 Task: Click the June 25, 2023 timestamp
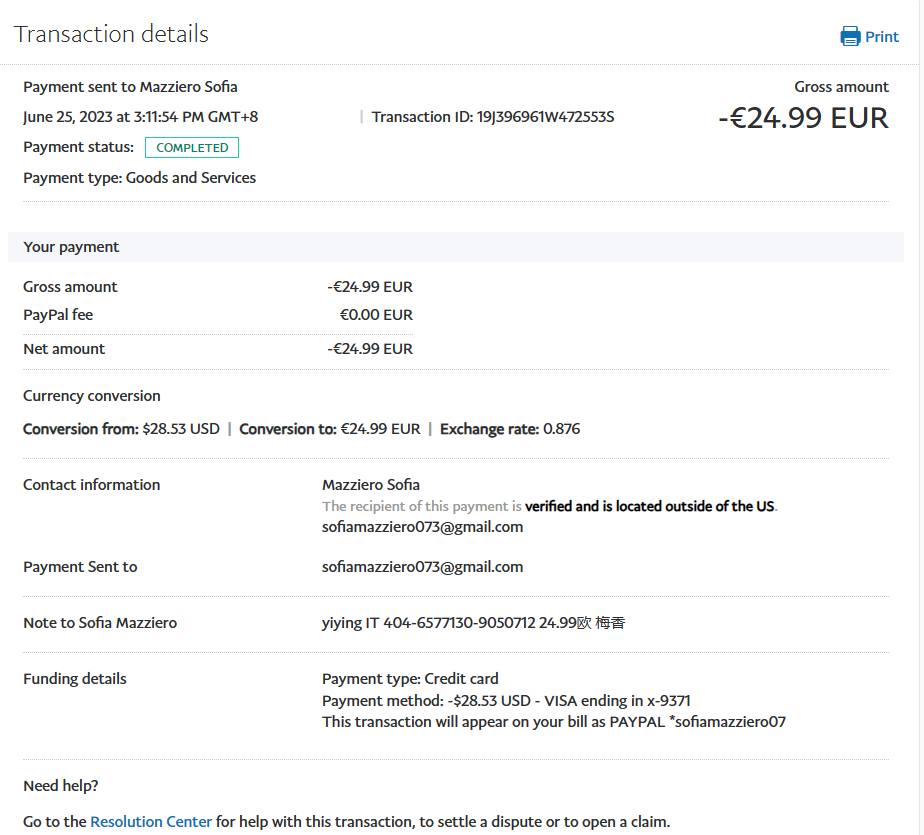click(140, 117)
